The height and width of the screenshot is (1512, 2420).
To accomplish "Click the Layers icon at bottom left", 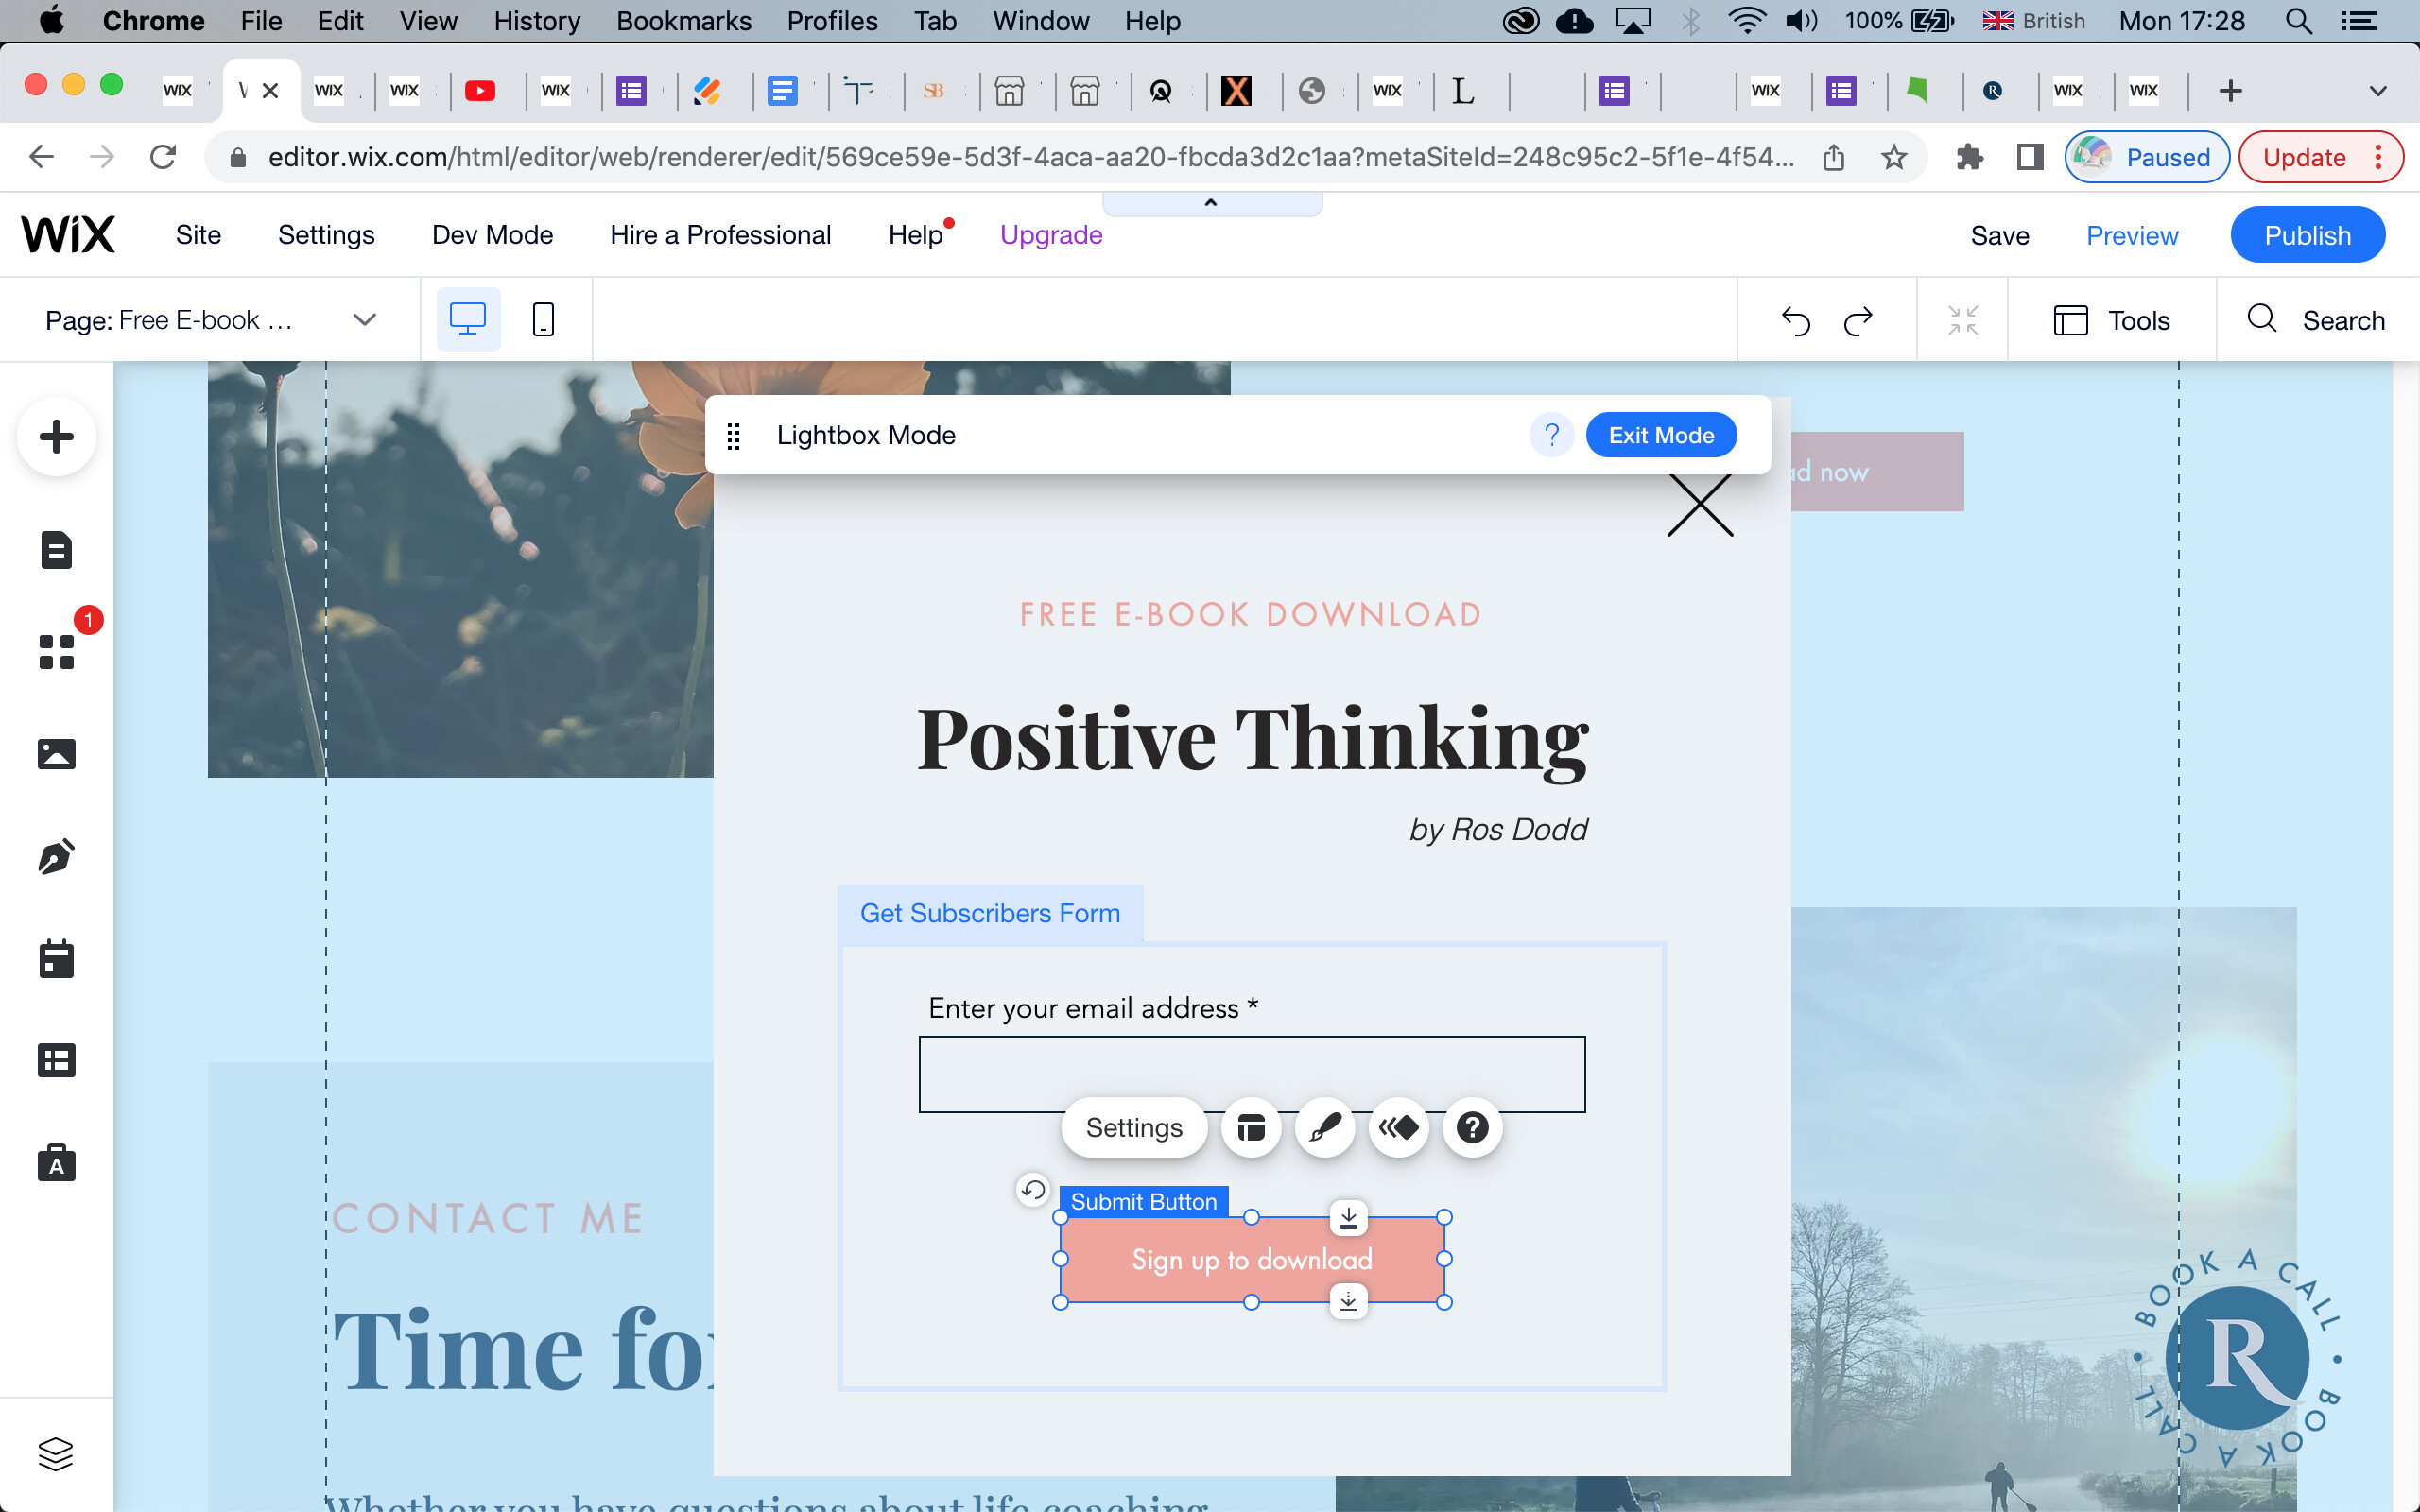I will tap(55, 1454).
